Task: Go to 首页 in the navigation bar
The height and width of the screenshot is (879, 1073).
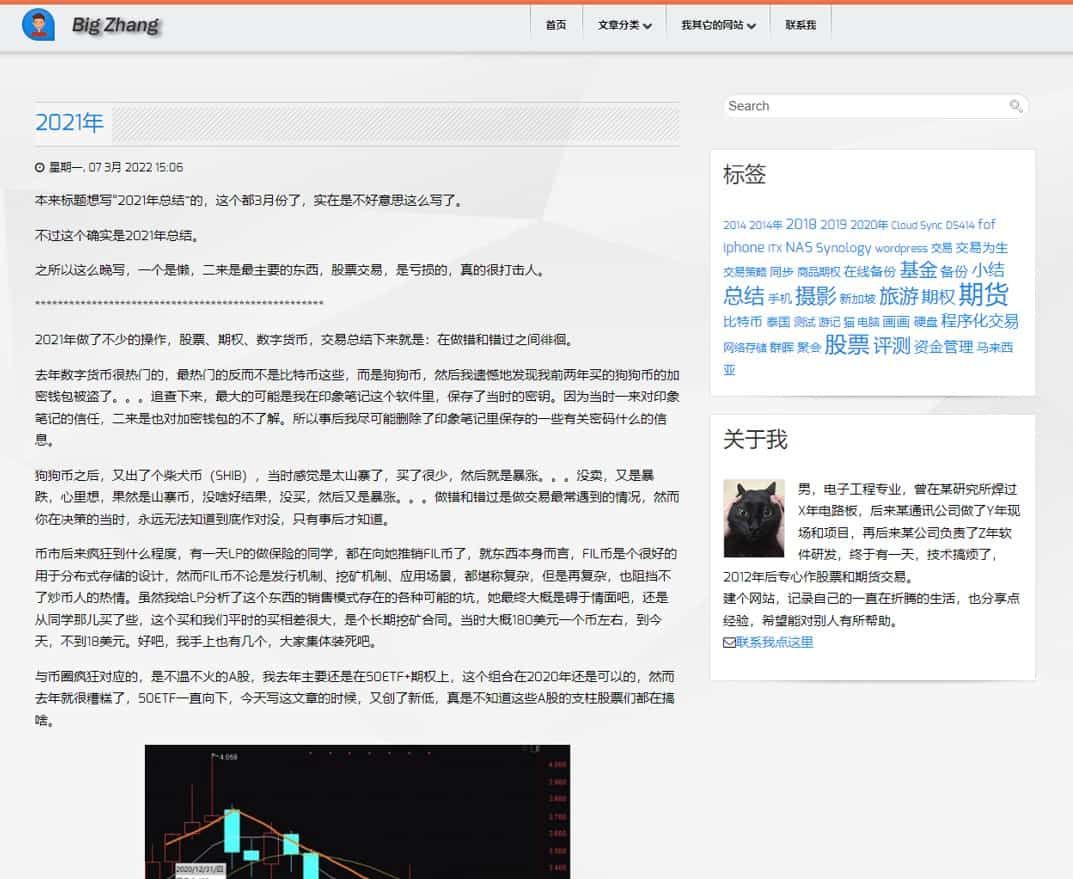Action: (556, 25)
